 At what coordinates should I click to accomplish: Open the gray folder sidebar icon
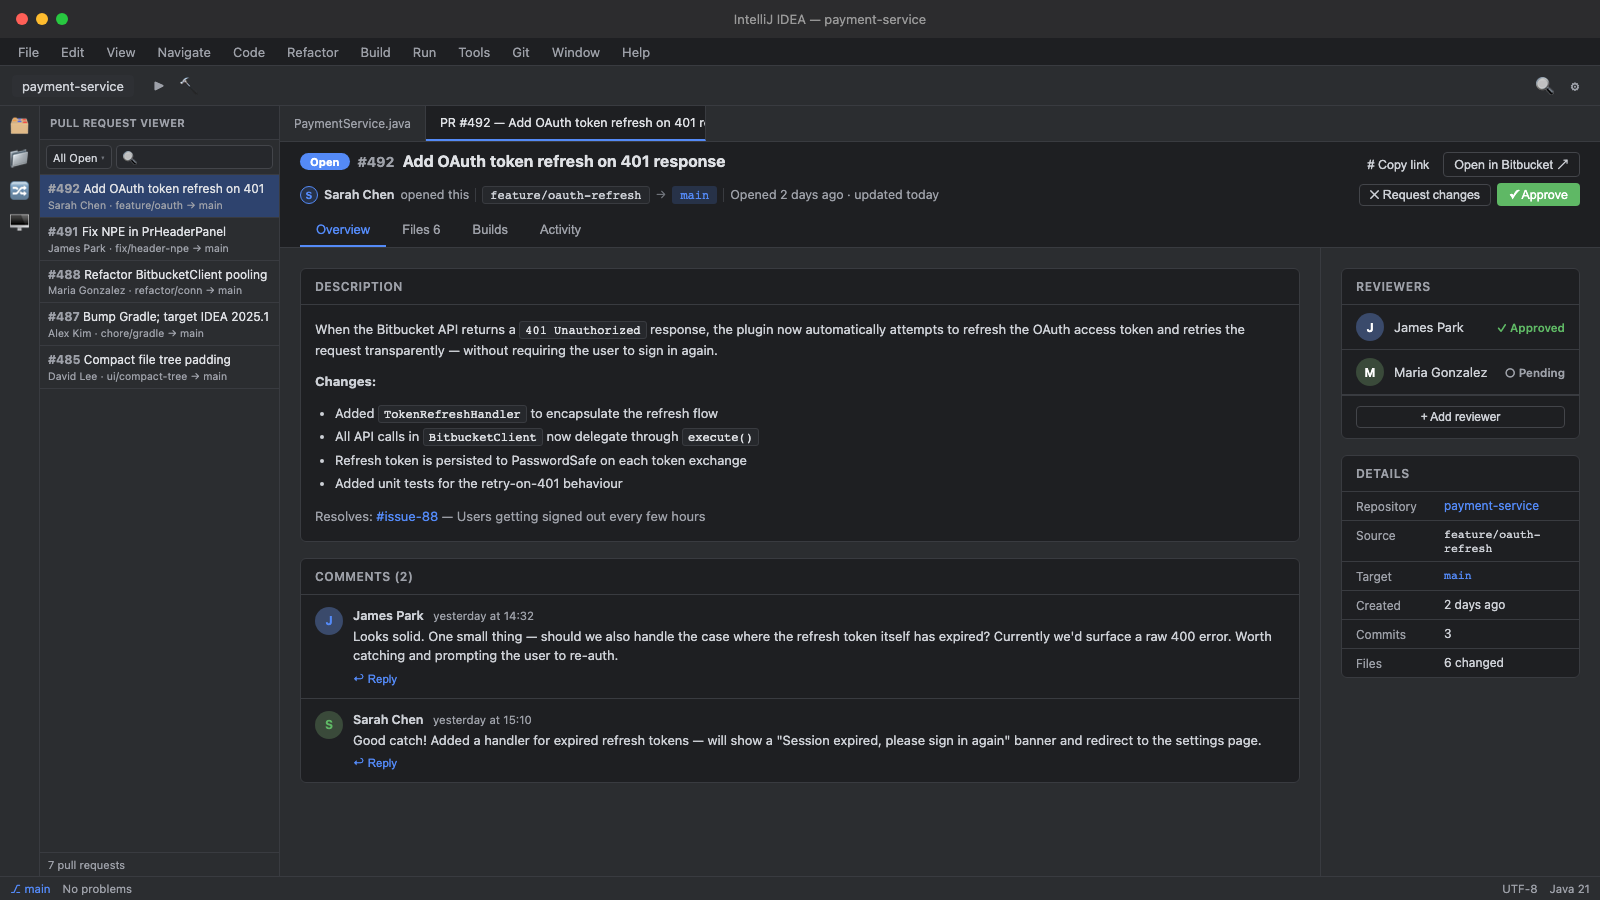pos(19,158)
